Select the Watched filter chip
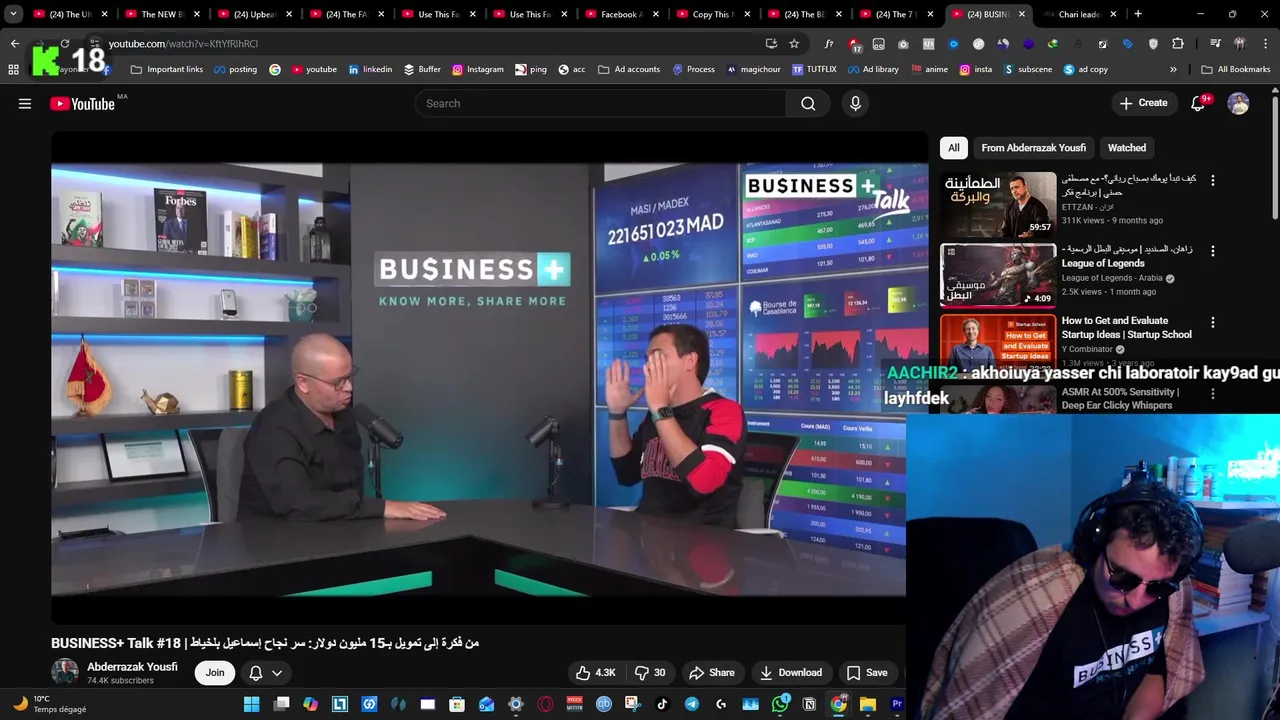This screenshot has height=720, width=1280. pos(1126,148)
